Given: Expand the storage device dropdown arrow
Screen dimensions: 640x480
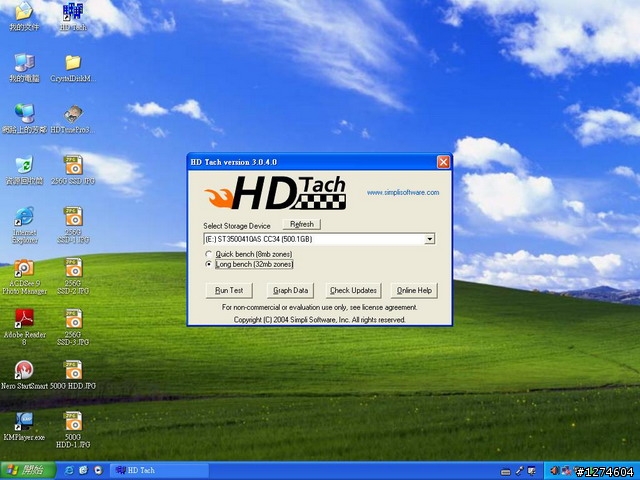Looking at the screenshot, I should pyautogui.click(x=429, y=239).
